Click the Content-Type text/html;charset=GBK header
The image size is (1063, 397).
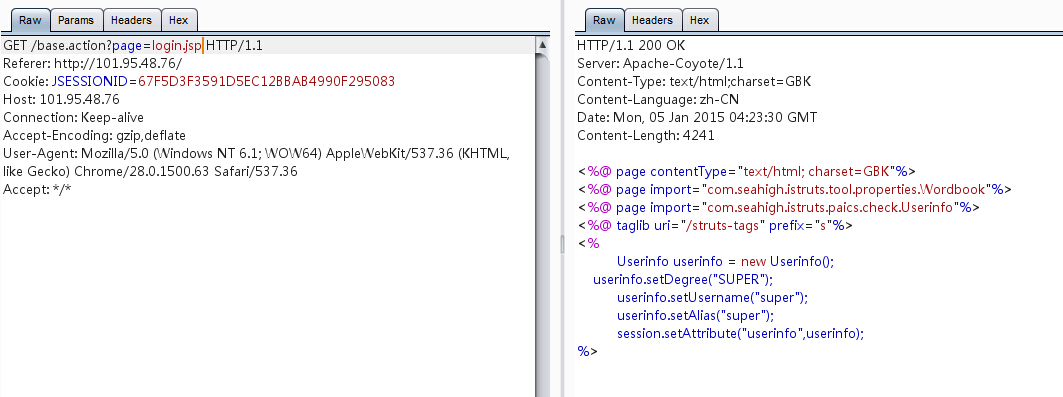pyautogui.click(x=694, y=81)
